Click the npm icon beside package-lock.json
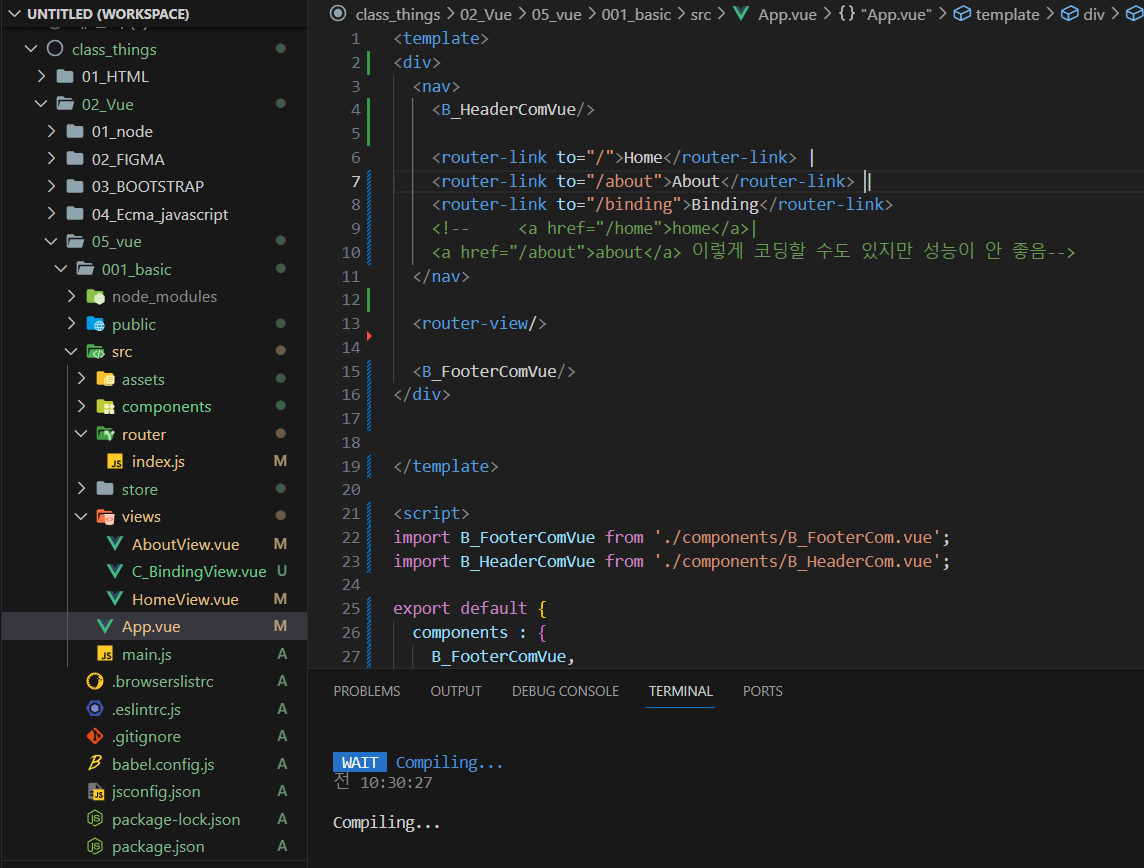This screenshot has width=1144, height=868. (95, 819)
